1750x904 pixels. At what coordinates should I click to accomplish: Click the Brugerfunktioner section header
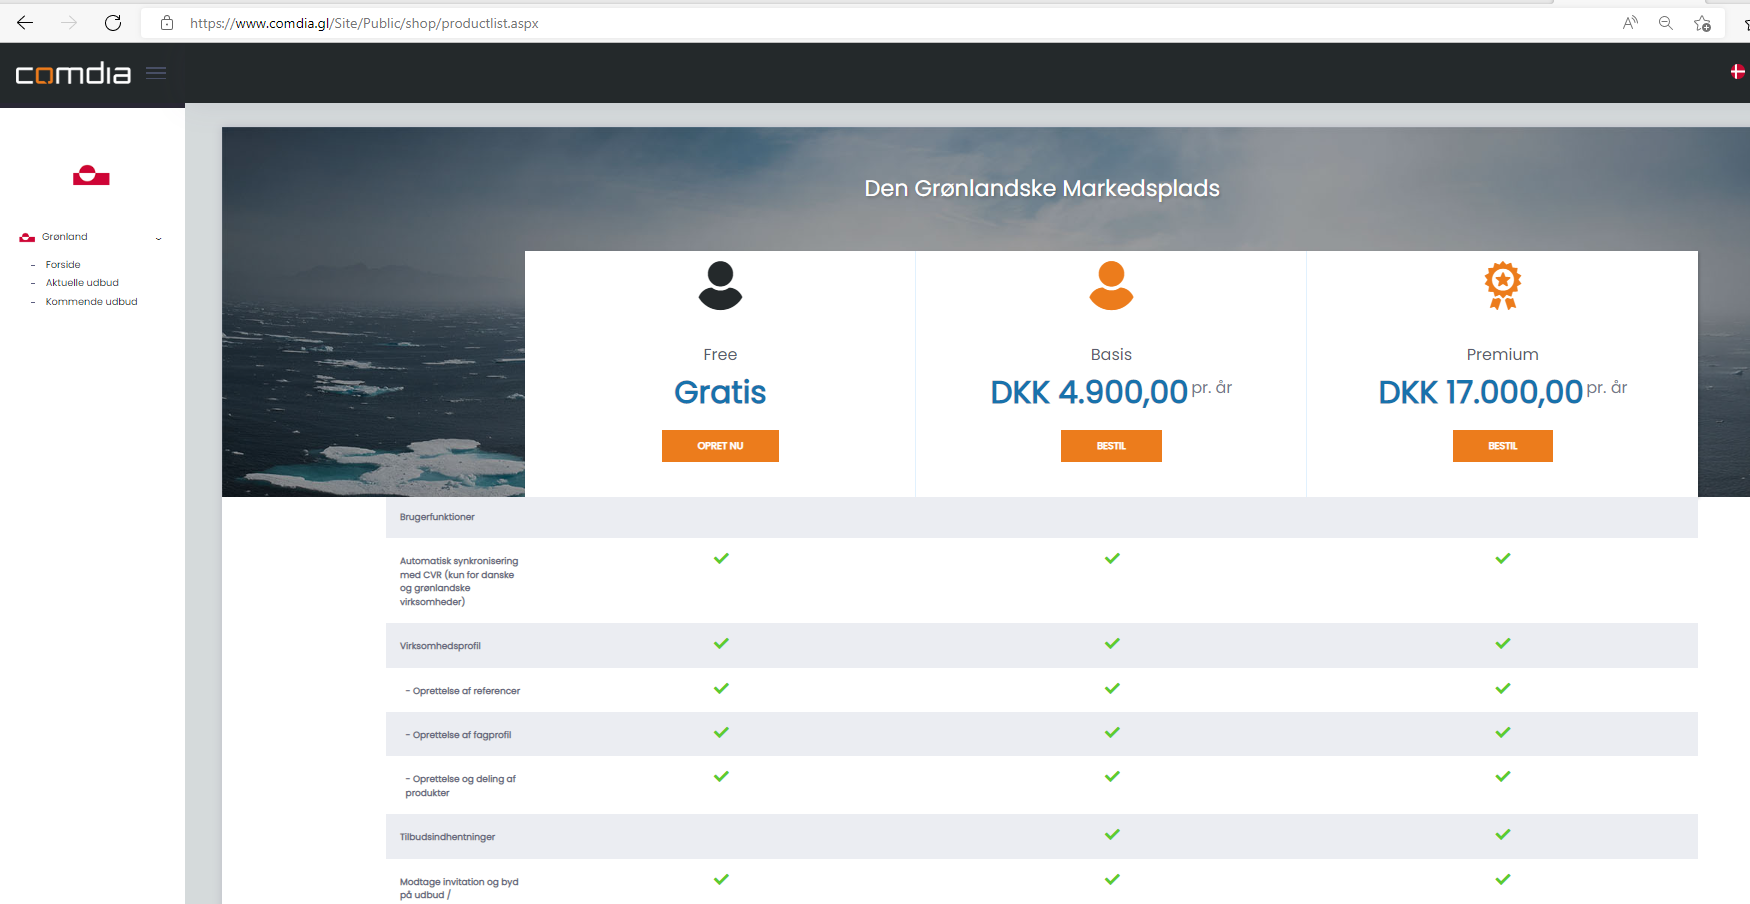(x=437, y=517)
